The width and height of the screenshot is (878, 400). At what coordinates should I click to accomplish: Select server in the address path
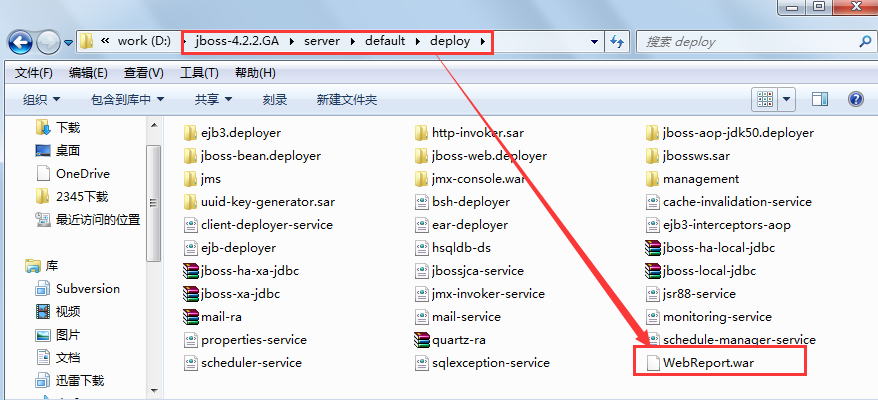(x=323, y=41)
